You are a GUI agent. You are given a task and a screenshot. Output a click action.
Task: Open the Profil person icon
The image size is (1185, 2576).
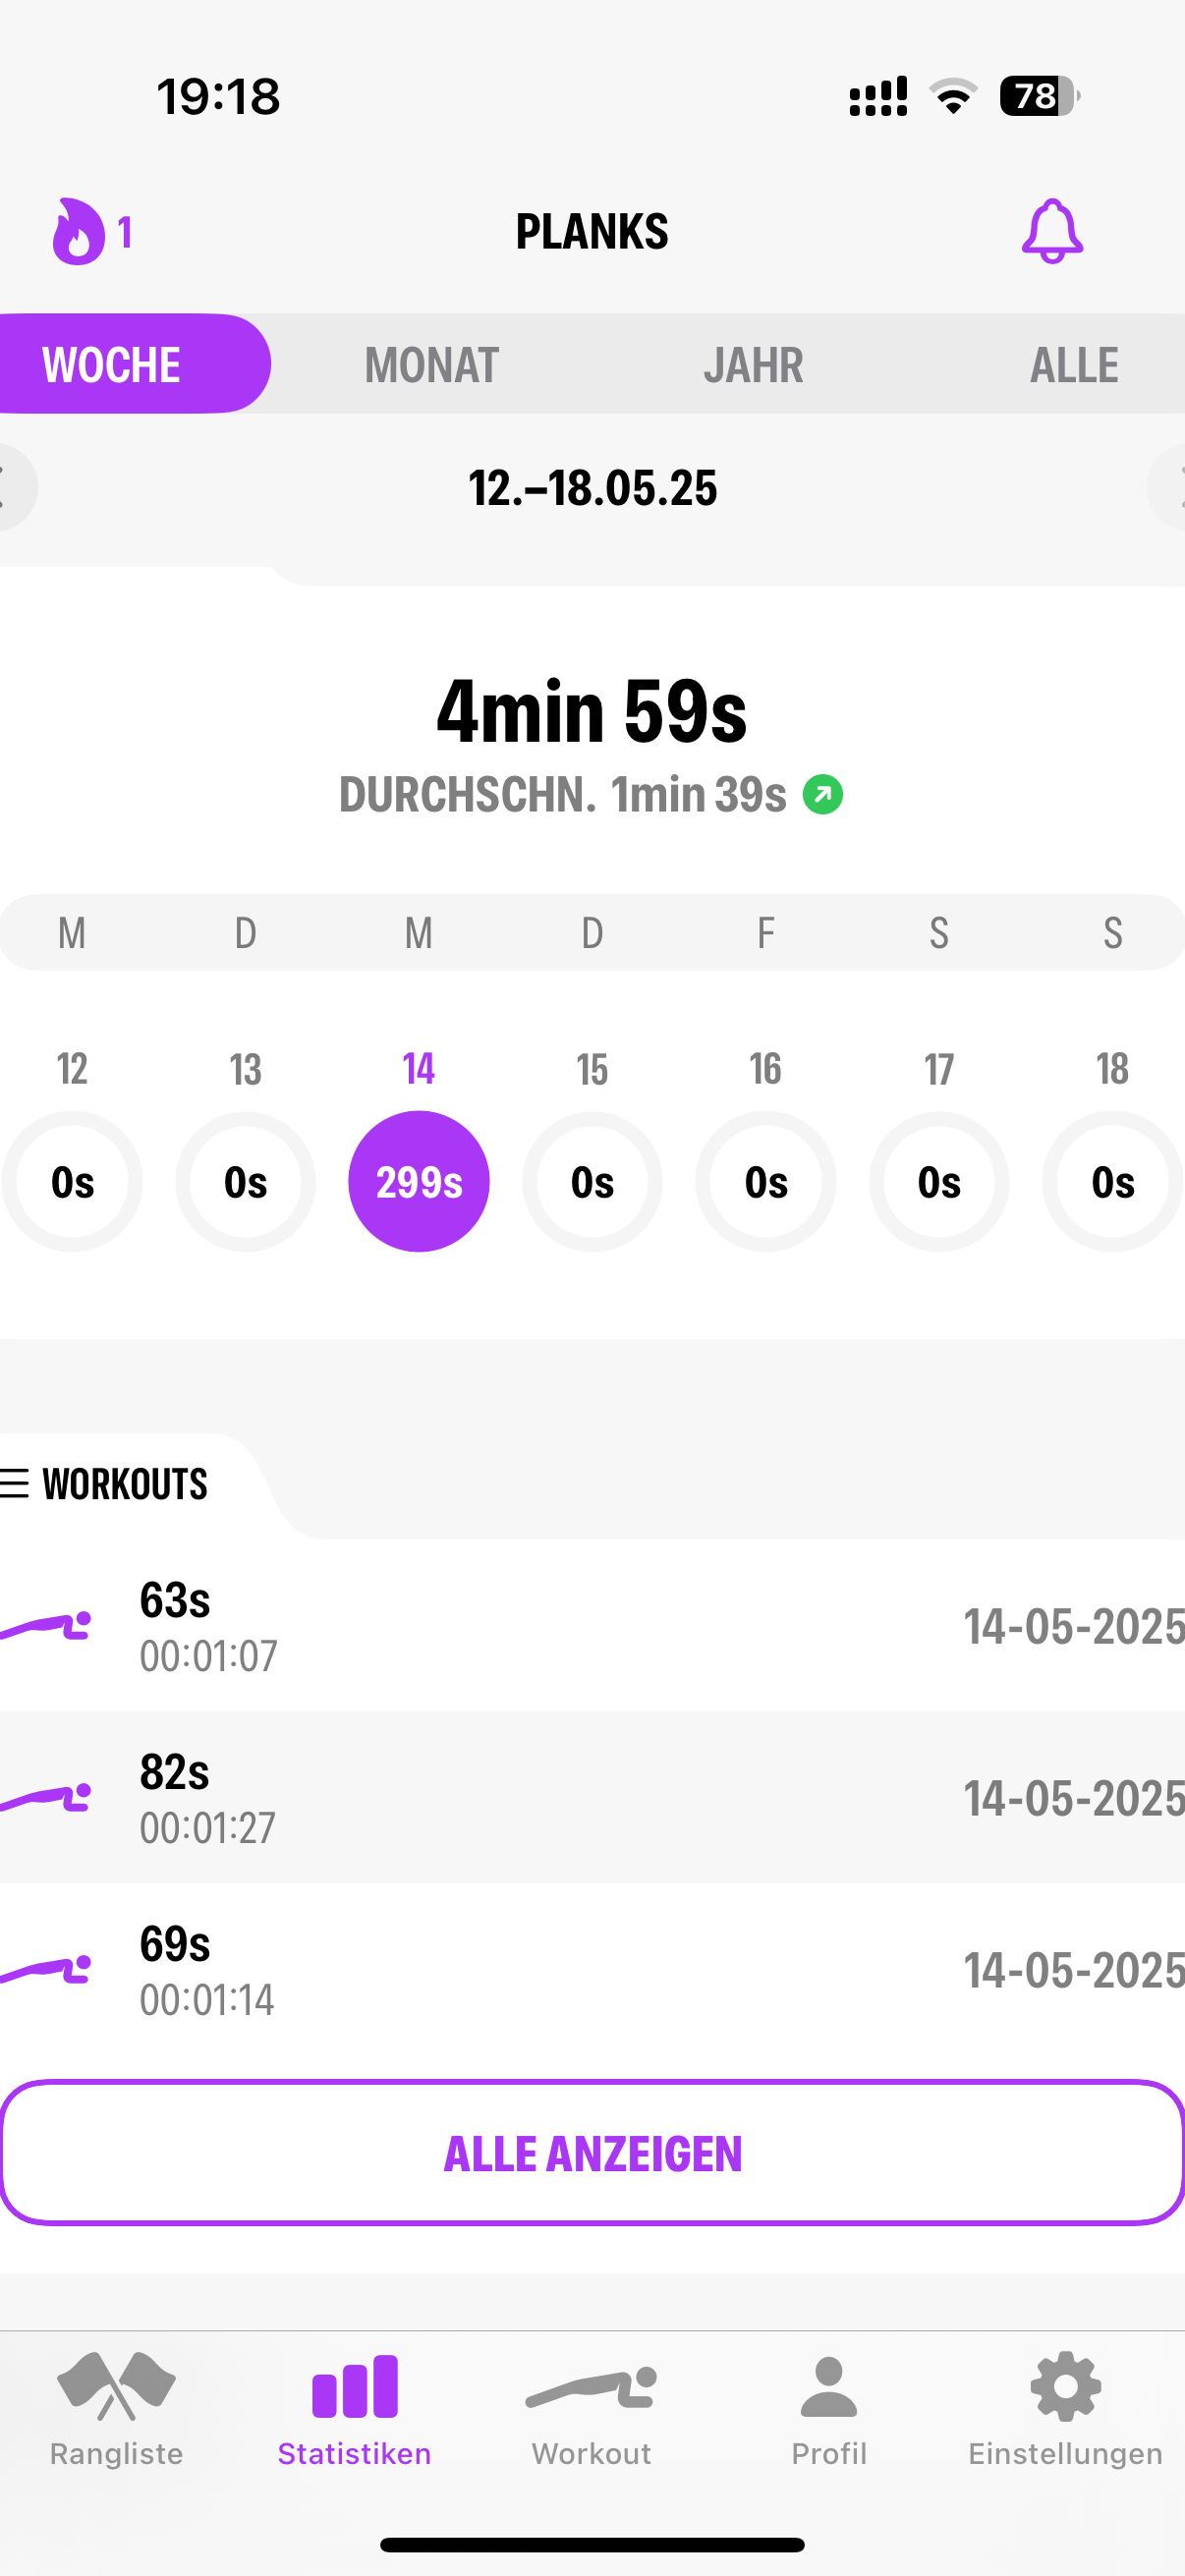point(828,2387)
